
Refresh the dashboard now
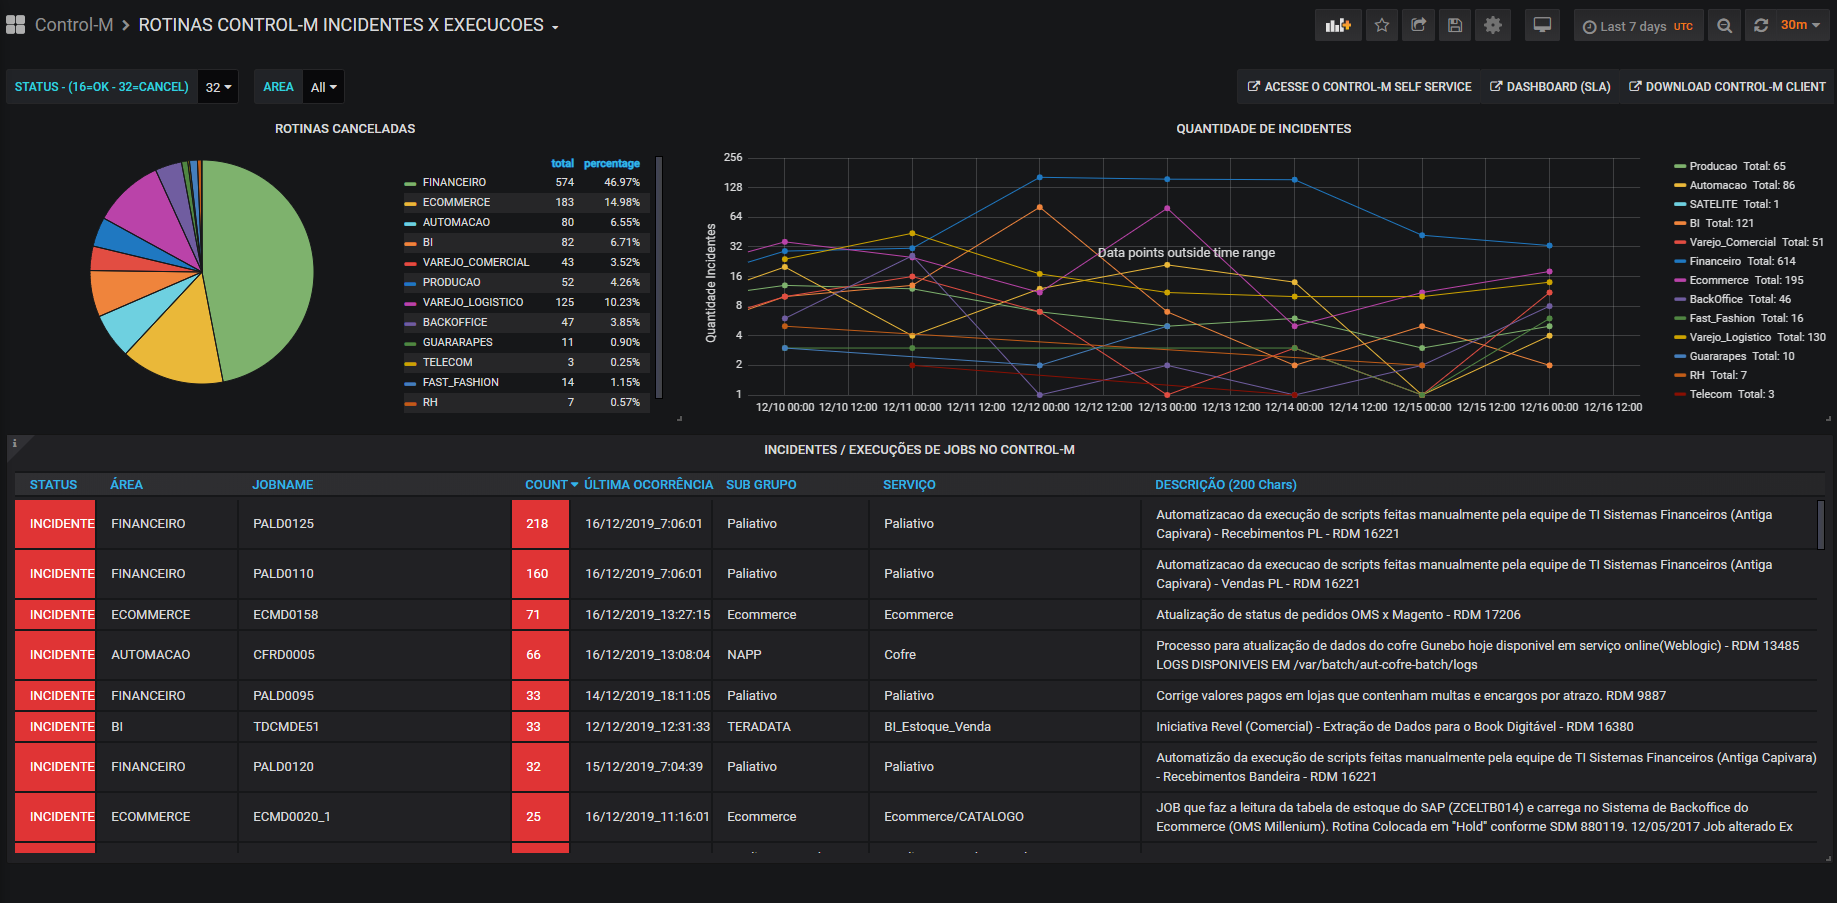[x=1761, y=26]
